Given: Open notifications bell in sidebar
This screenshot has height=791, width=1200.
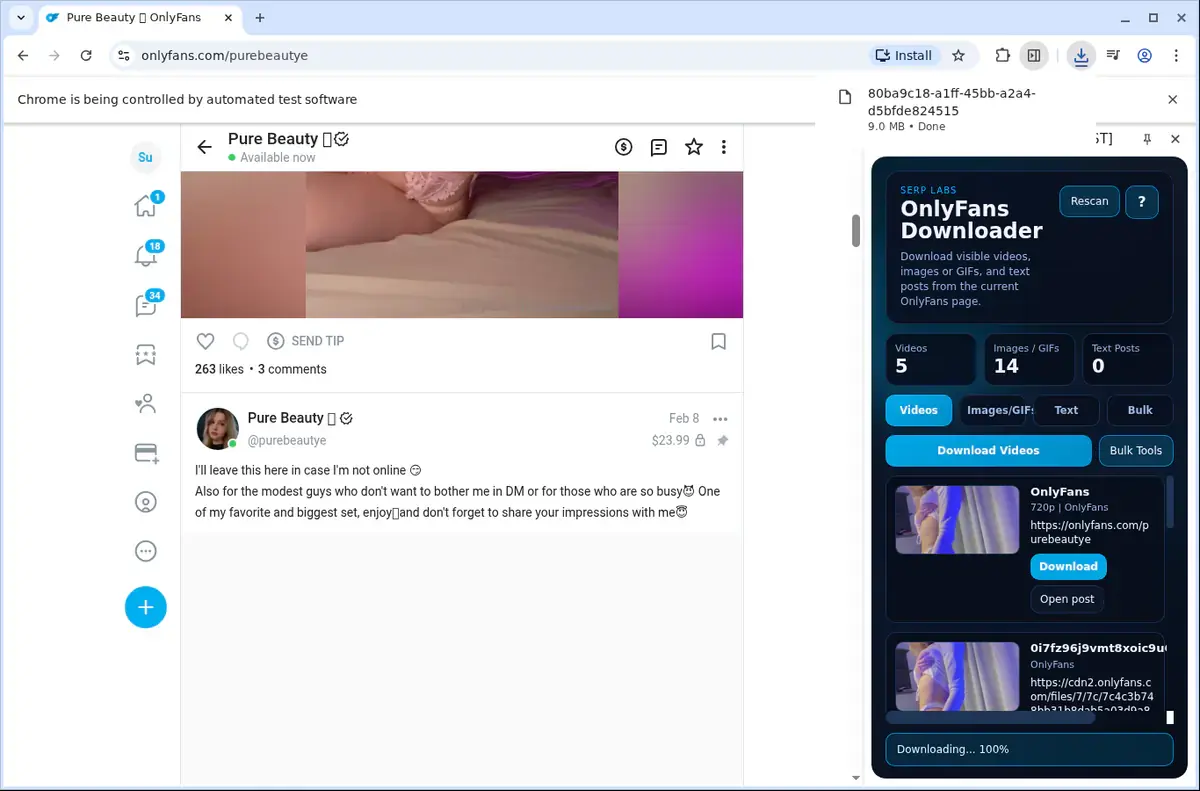Looking at the screenshot, I should coord(146,255).
